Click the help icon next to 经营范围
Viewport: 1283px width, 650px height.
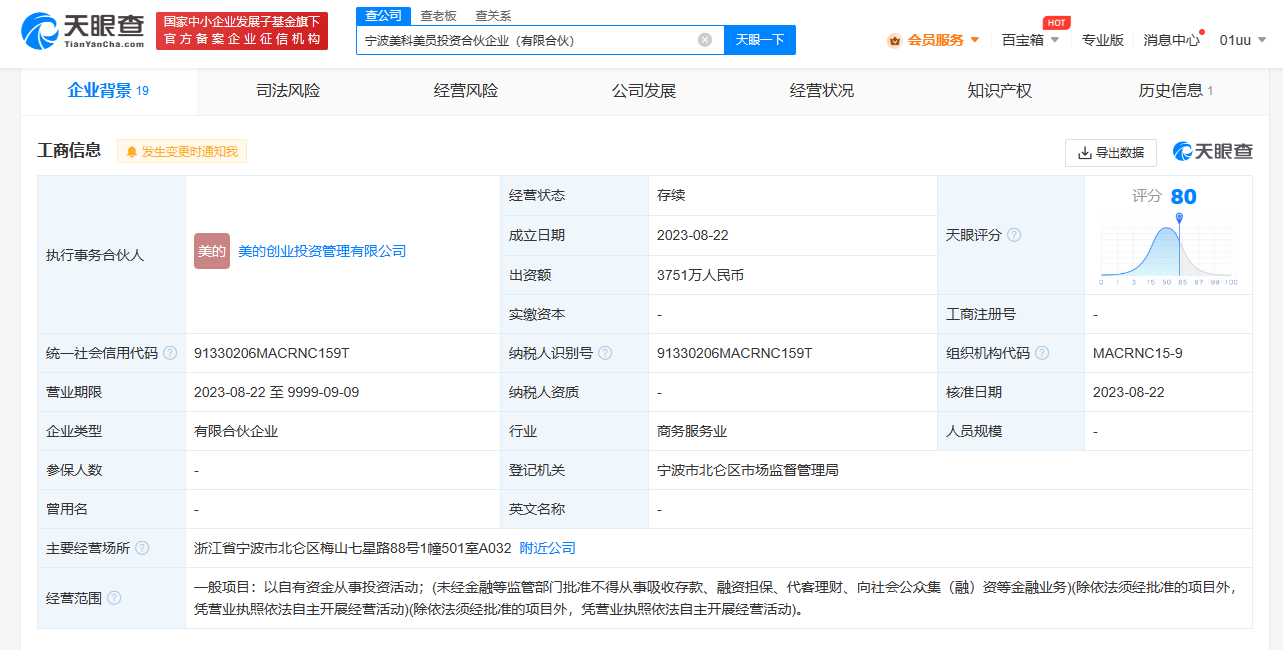[x=114, y=598]
